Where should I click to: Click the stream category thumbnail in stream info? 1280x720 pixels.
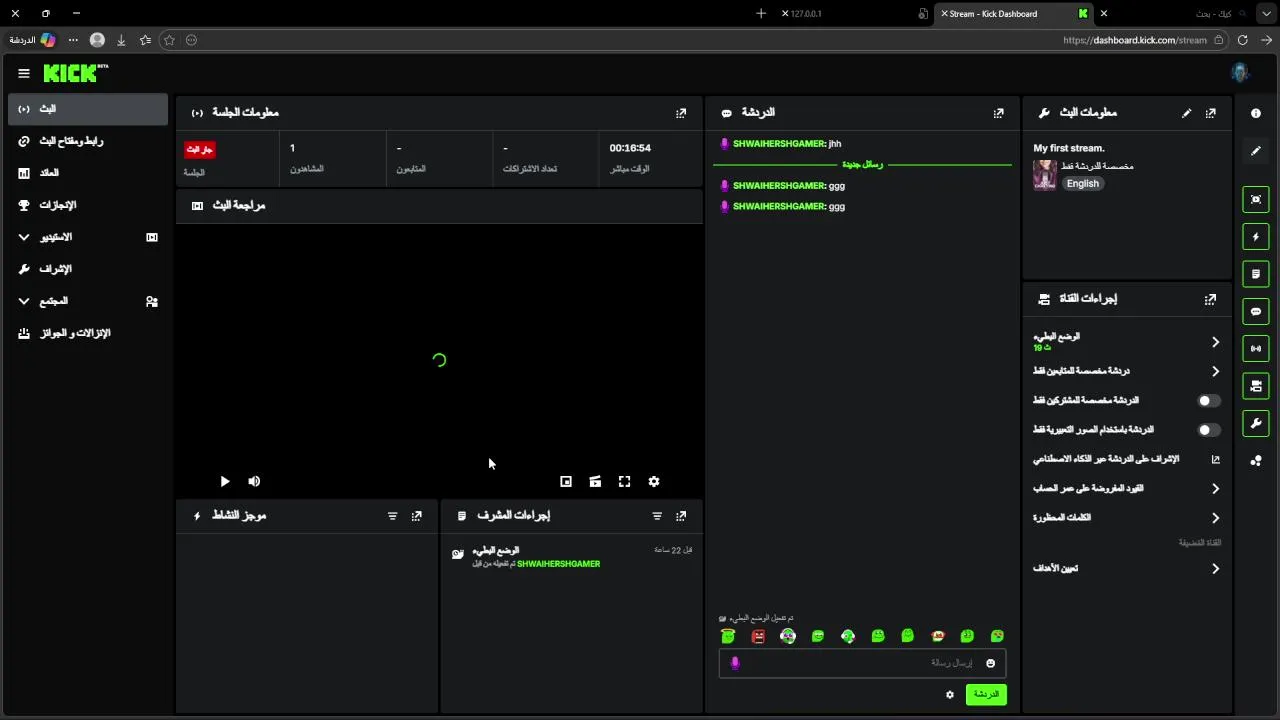pyautogui.click(x=1044, y=175)
